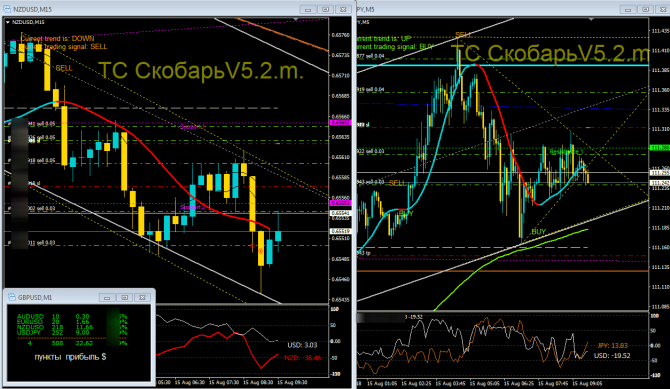Minimize the GBPUSD,M1 chart window
The height and width of the screenshot is (389, 670).
click(107, 297)
